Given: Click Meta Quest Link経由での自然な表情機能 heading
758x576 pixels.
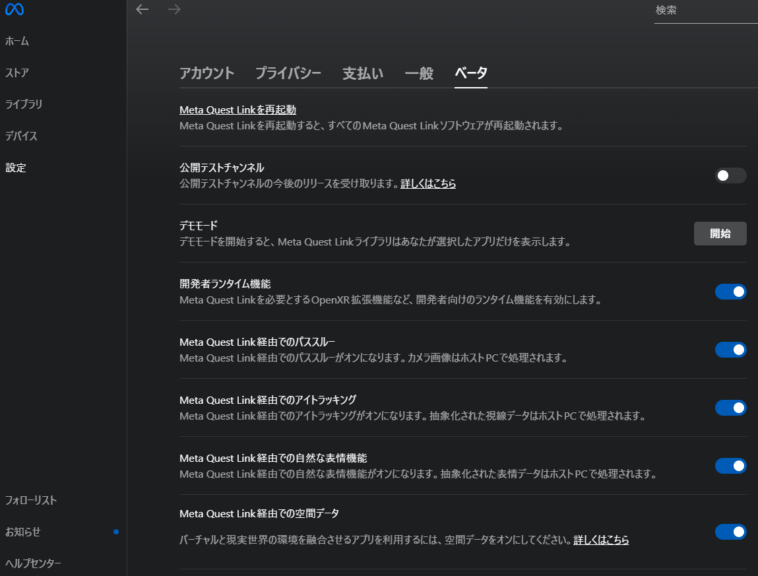Looking at the screenshot, I should tap(273, 458).
